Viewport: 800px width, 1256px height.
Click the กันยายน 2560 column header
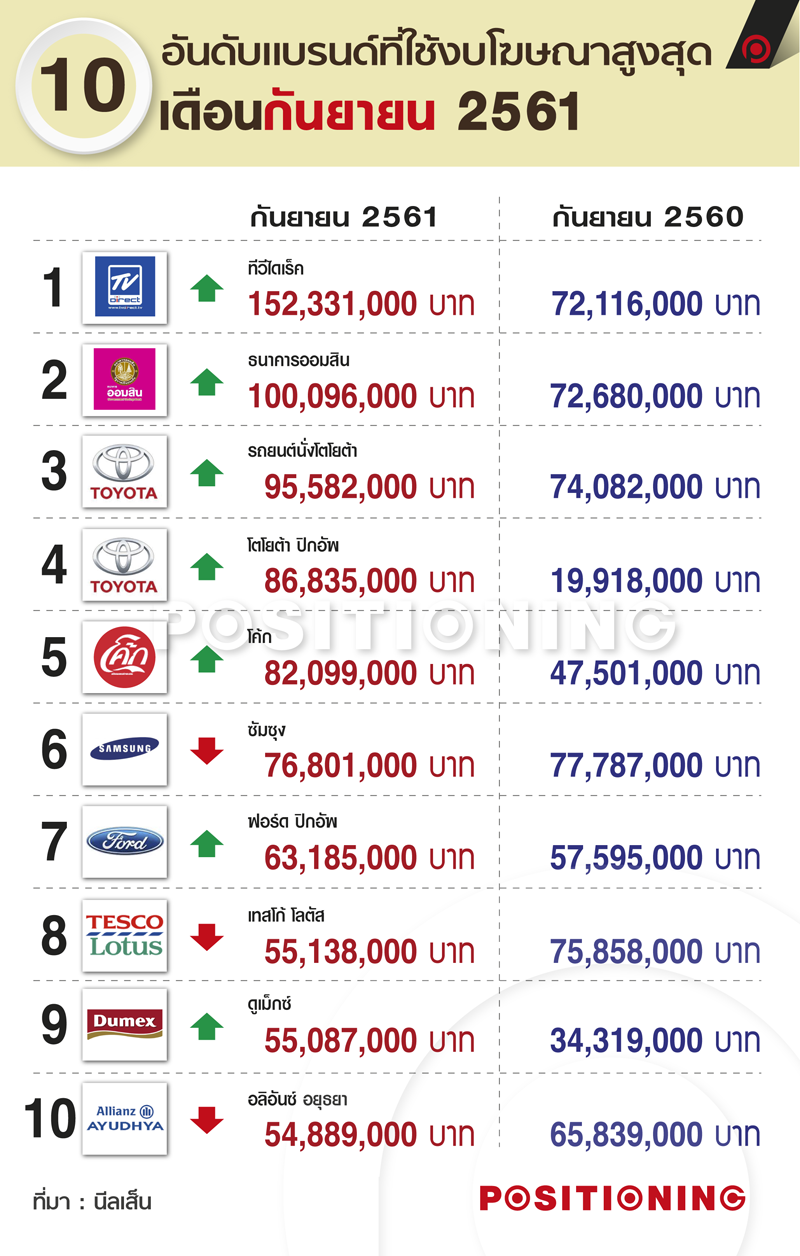pos(649,217)
